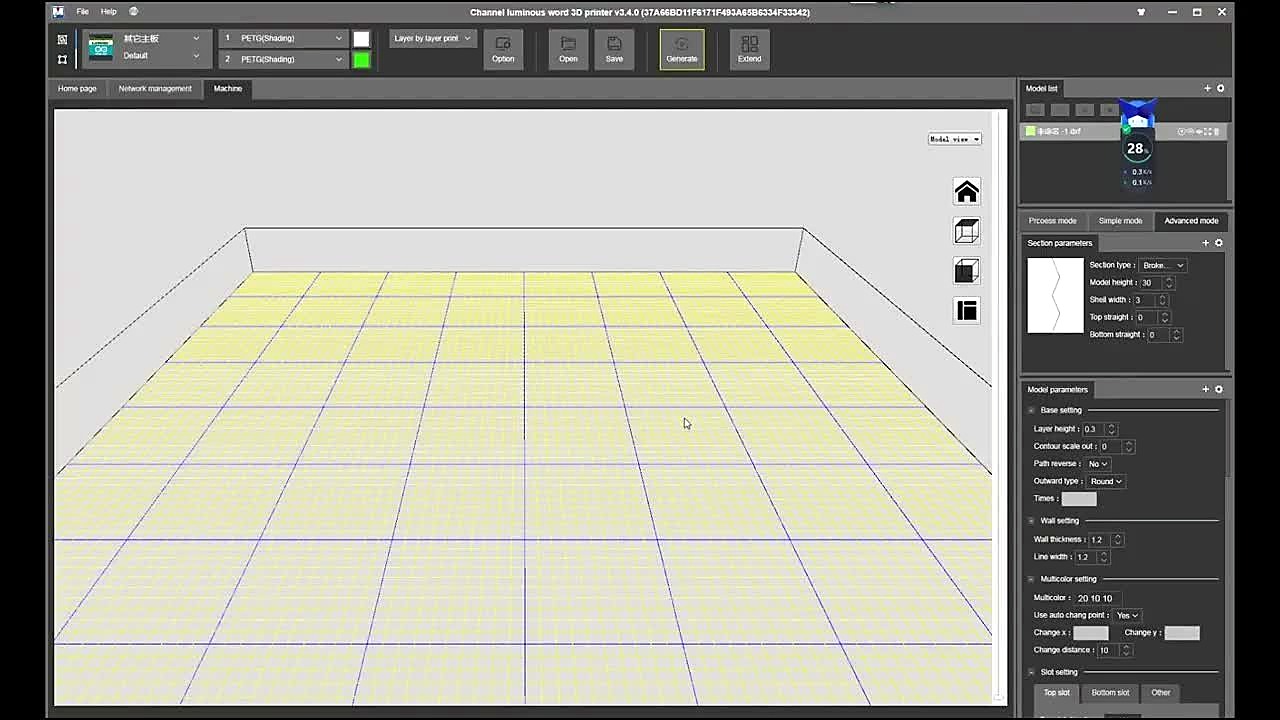Click the globe language icon beside Help
Viewport: 1280px width, 720px height.
[x=134, y=12]
